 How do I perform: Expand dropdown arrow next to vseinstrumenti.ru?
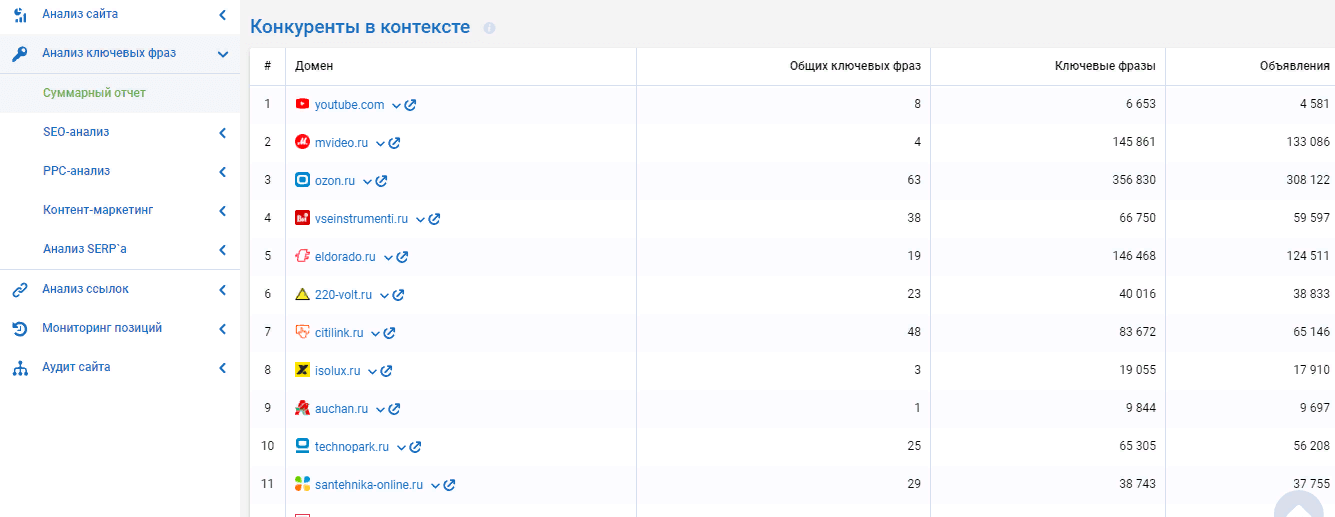pyautogui.click(x=420, y=219)
